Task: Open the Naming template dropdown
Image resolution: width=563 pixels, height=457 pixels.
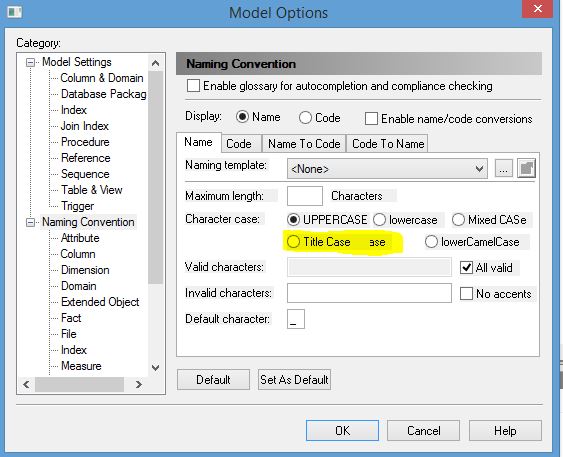Action: 387,168
